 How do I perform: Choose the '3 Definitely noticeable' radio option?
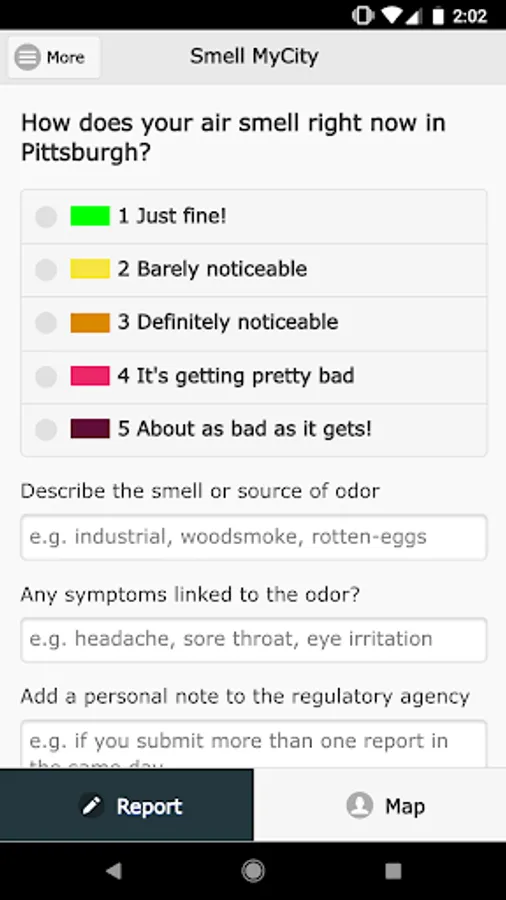coord(46,323)
